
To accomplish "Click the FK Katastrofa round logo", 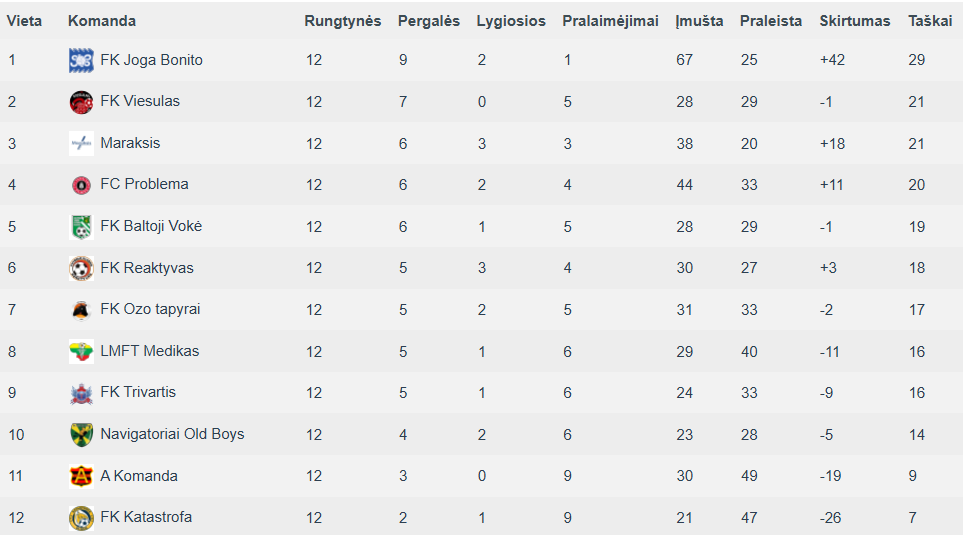I will pyautogui.click(x=81, y=517).
